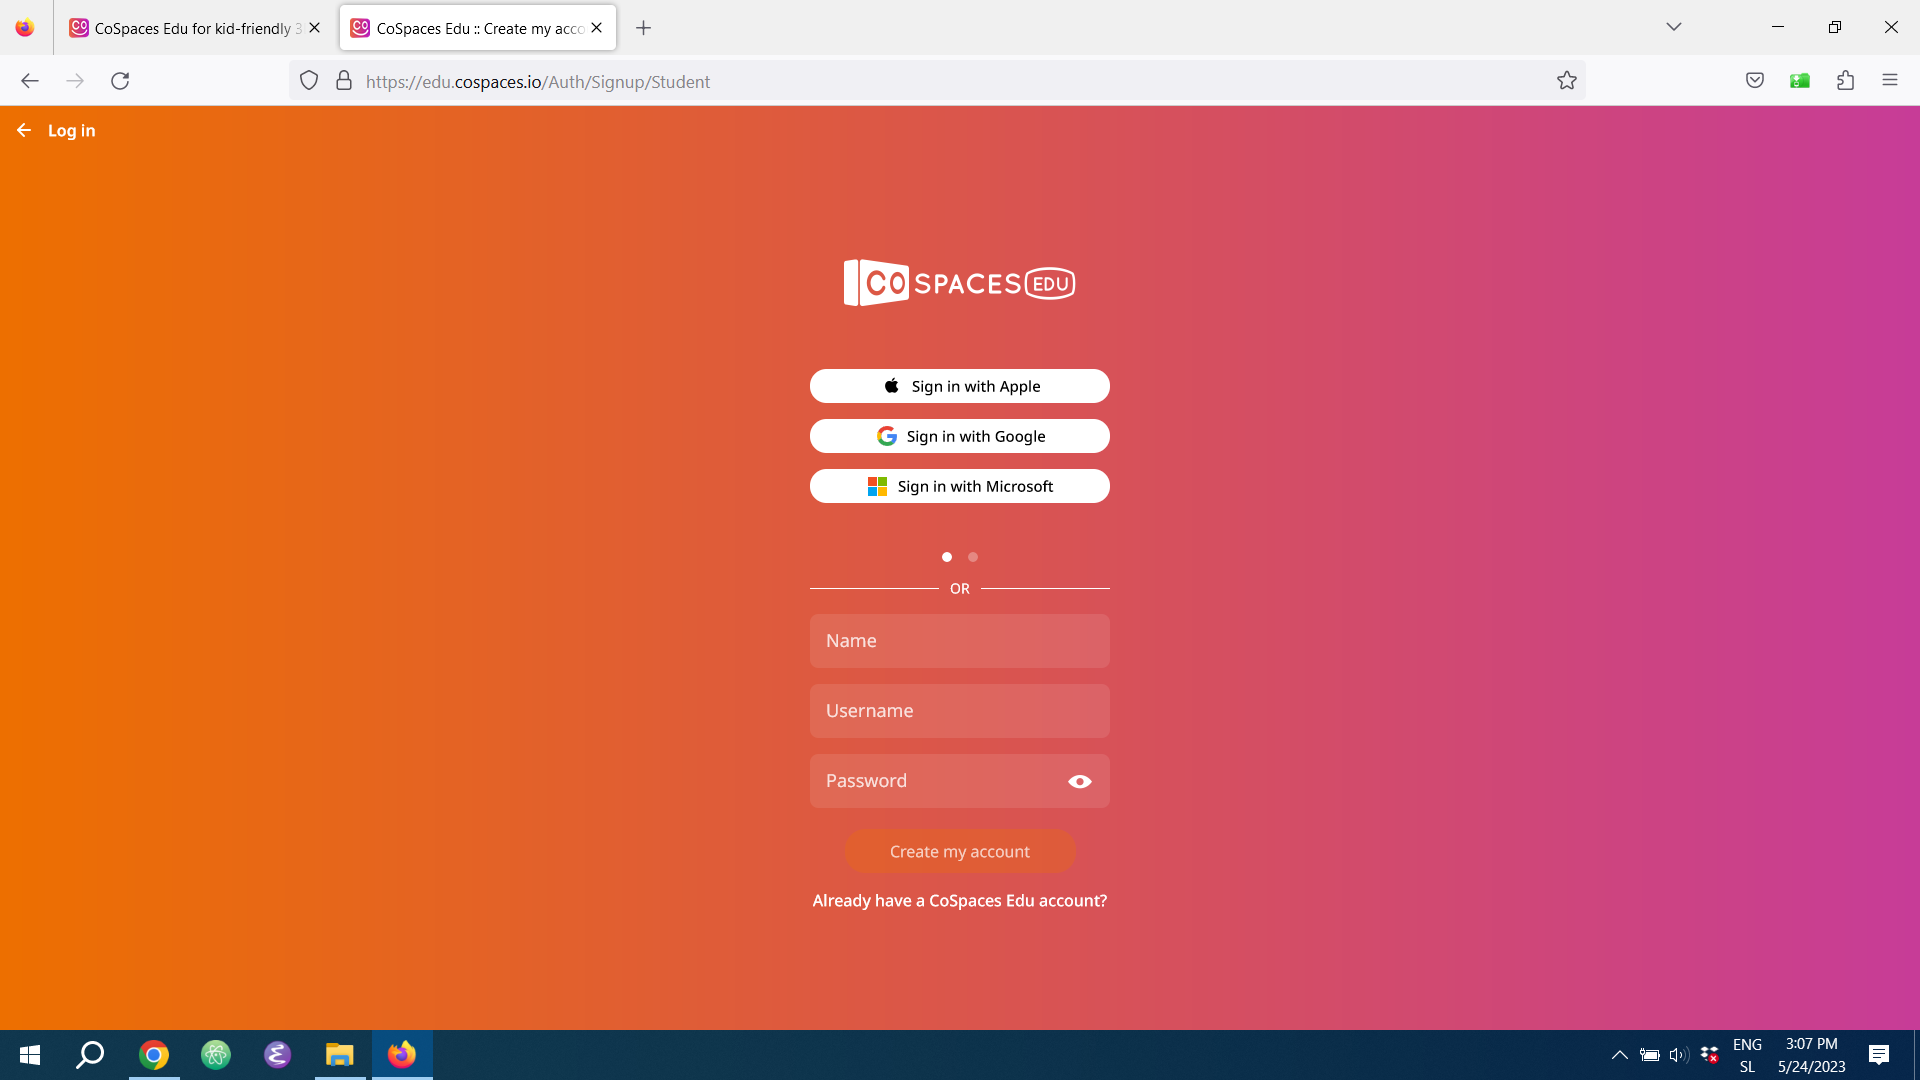Viewport: 1920px width, 1080px height.
Task: Click Sign in with Google
Action: [x=959, y=436]
